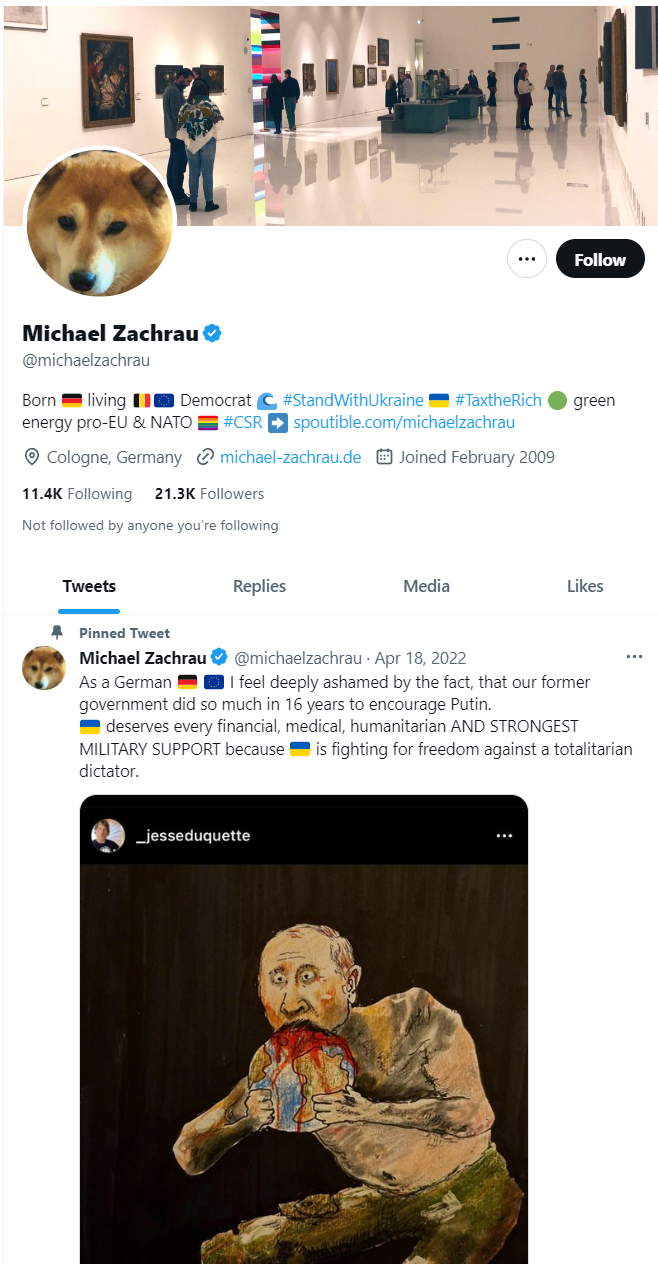Open the profile more options ellipsis button

pos(527,259)
